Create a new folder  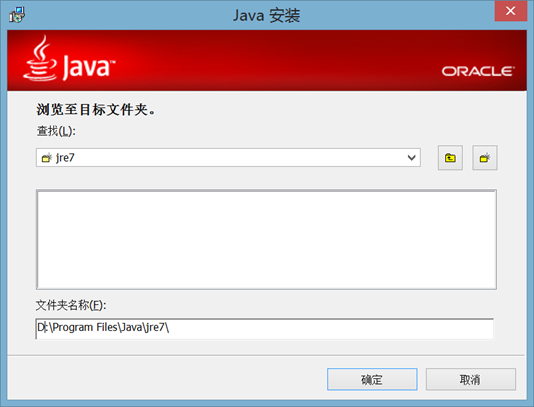pyautogui.click(x=485, y=158)
